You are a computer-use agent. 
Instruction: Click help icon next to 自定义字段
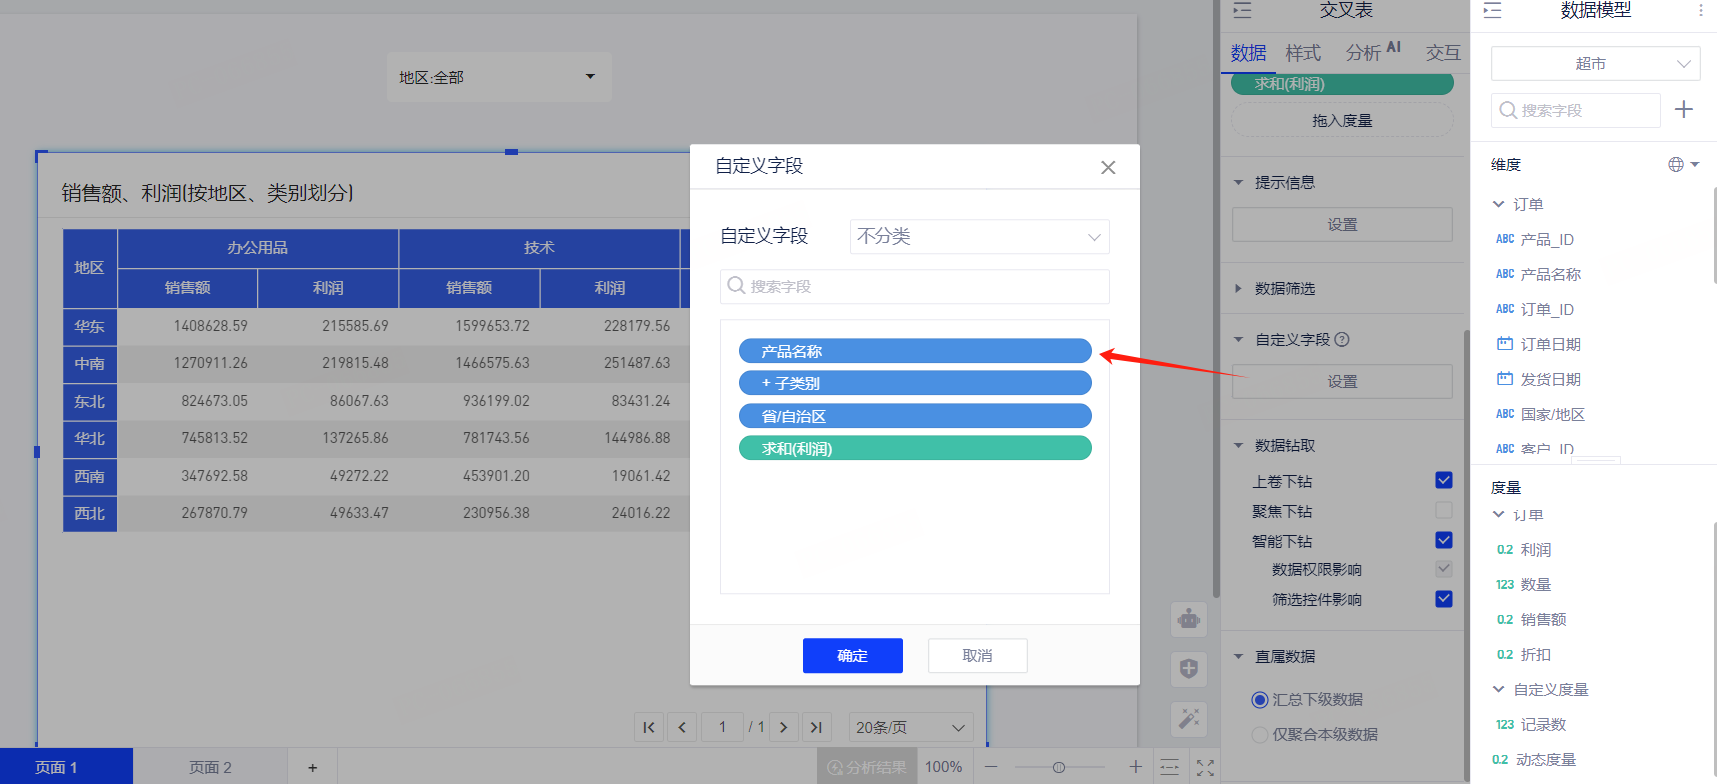point(1342,340)
